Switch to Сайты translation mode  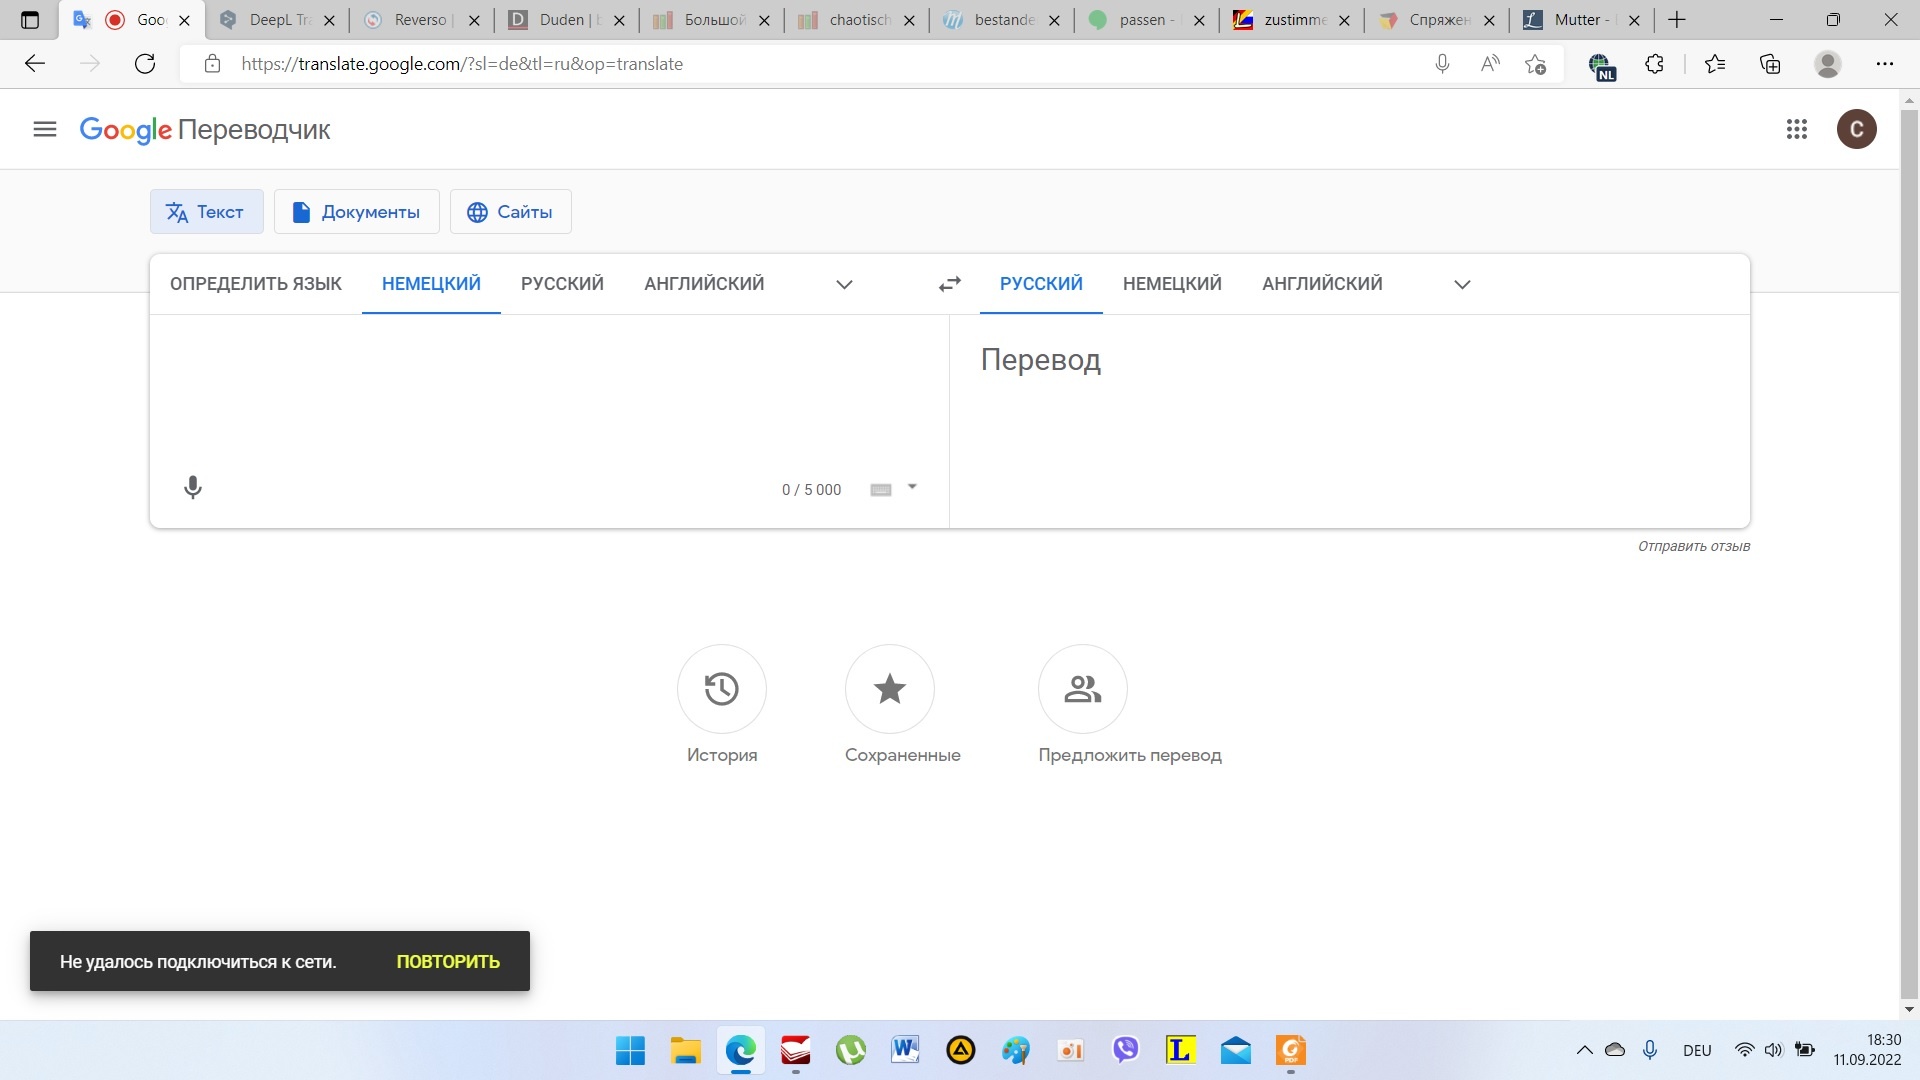coord(511,212)
